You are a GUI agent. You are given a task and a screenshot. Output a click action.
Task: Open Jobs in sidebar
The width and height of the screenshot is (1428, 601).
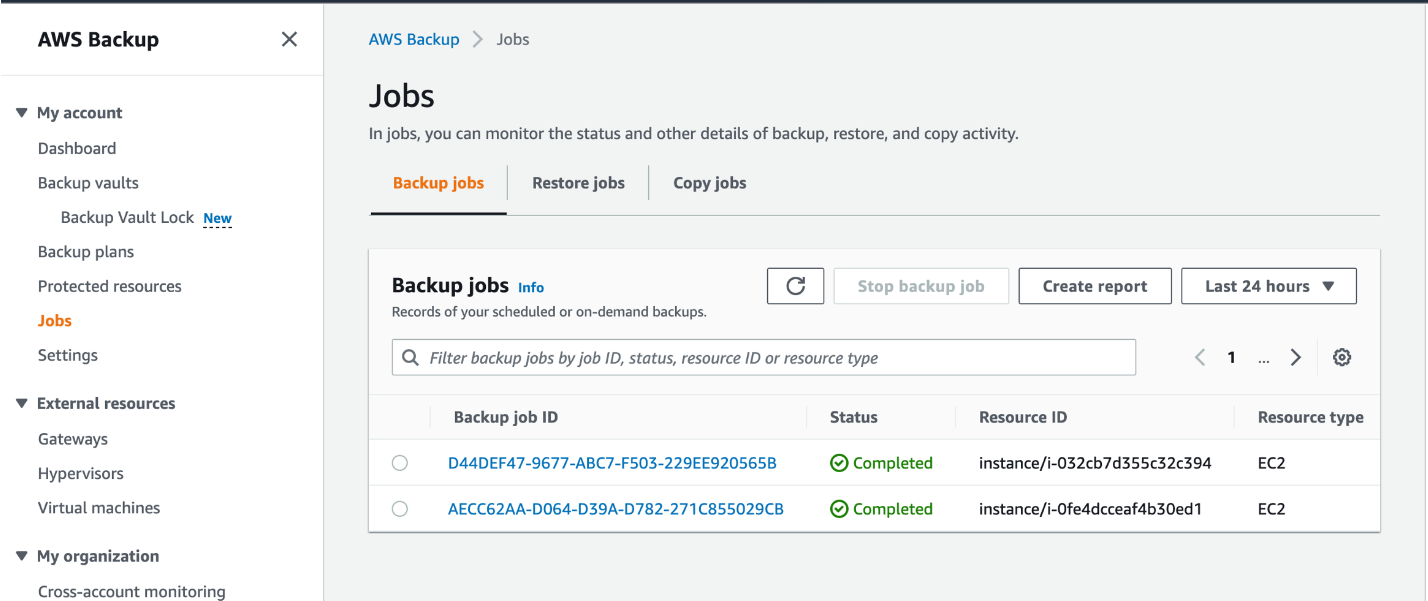55,321
